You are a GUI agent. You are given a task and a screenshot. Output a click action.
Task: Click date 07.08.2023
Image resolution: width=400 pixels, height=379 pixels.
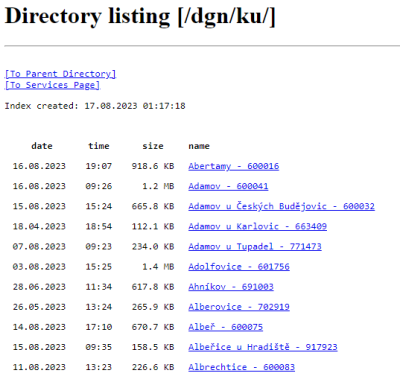[39, 246]
